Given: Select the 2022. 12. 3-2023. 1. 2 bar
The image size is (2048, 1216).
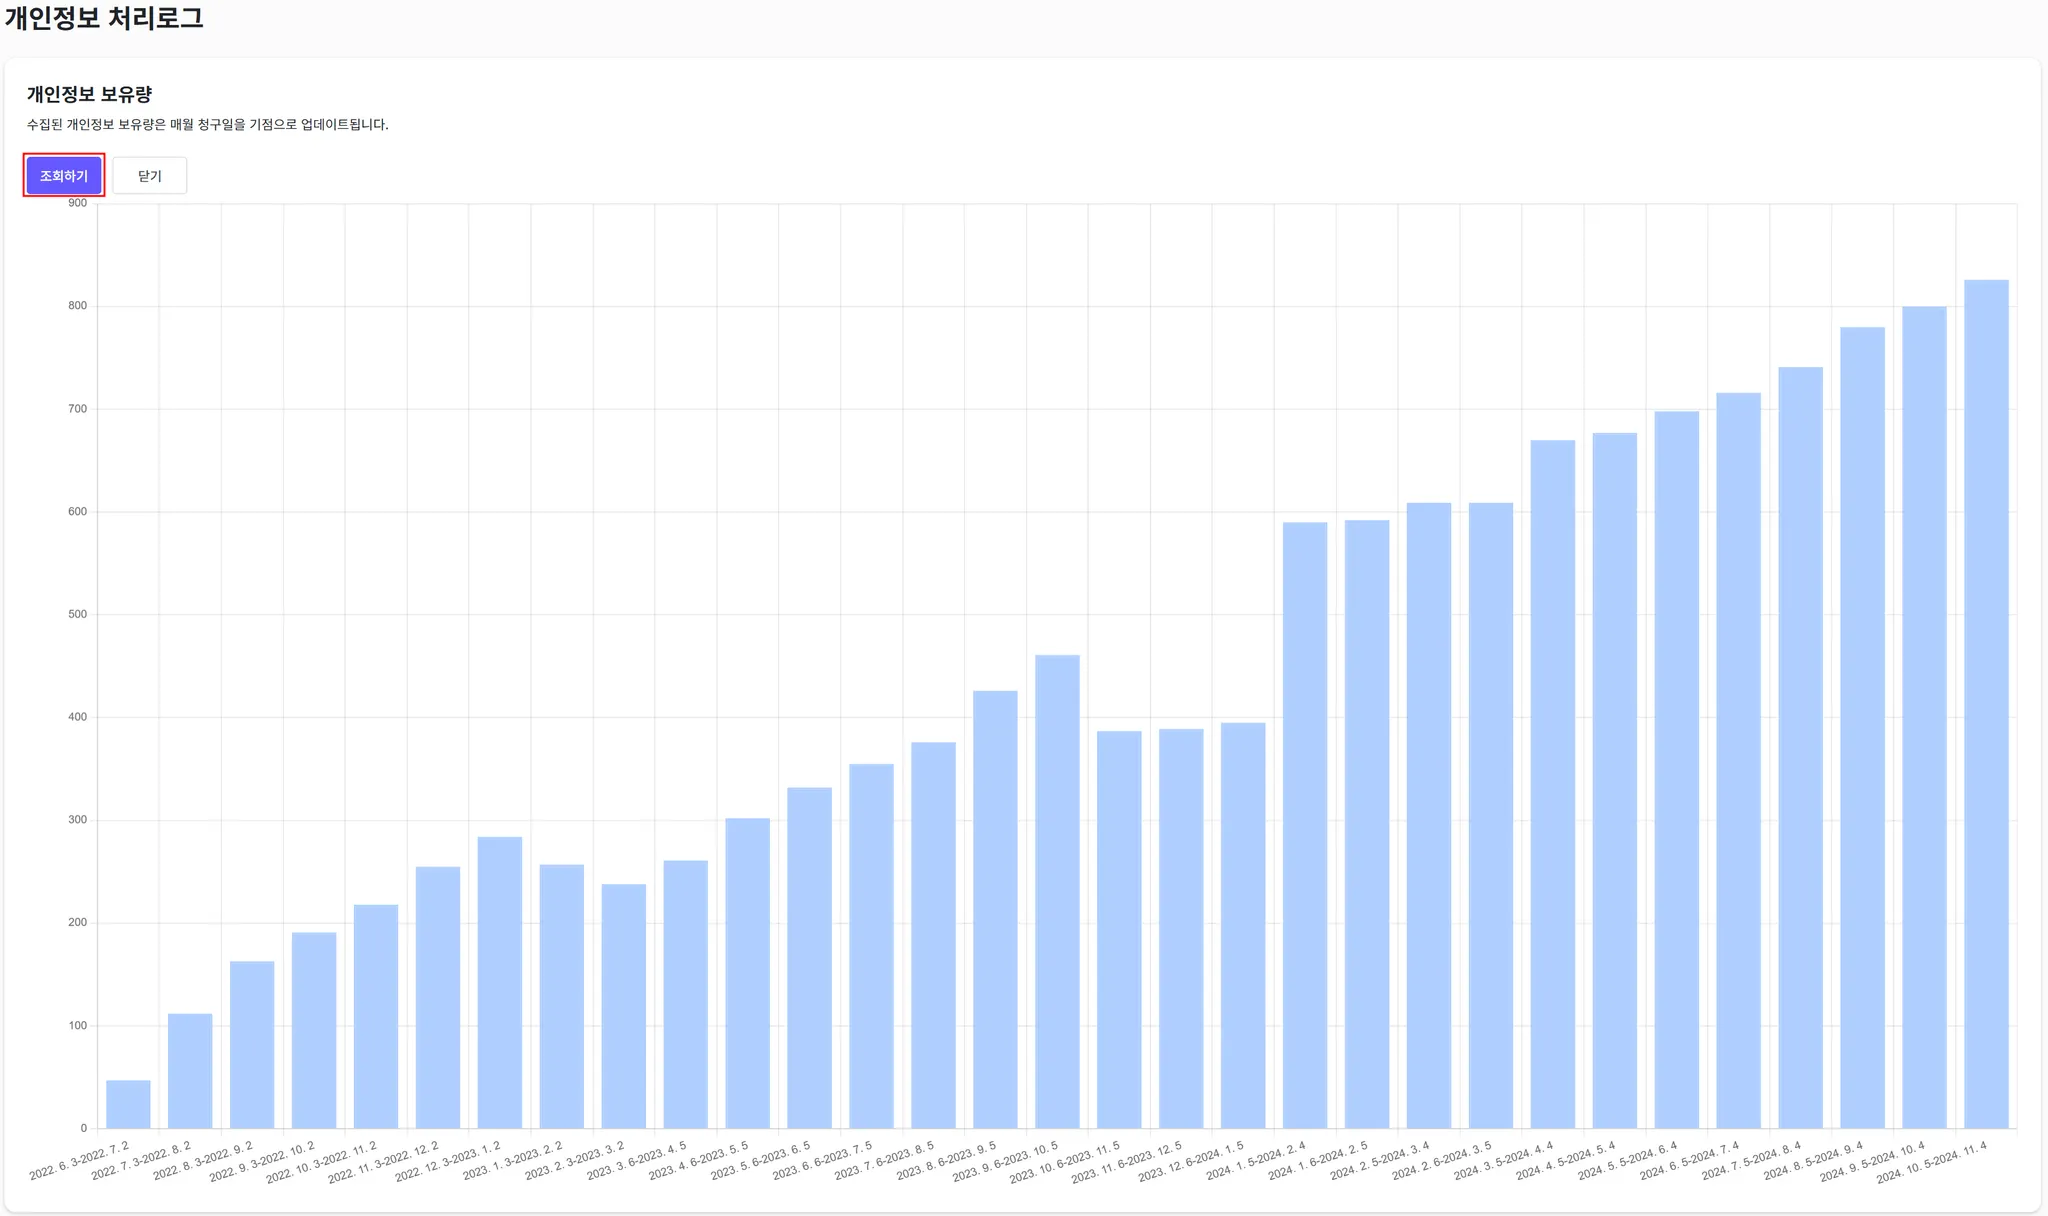Looking at the screenshot, I should pyautogui.click(x=500, y=982).
